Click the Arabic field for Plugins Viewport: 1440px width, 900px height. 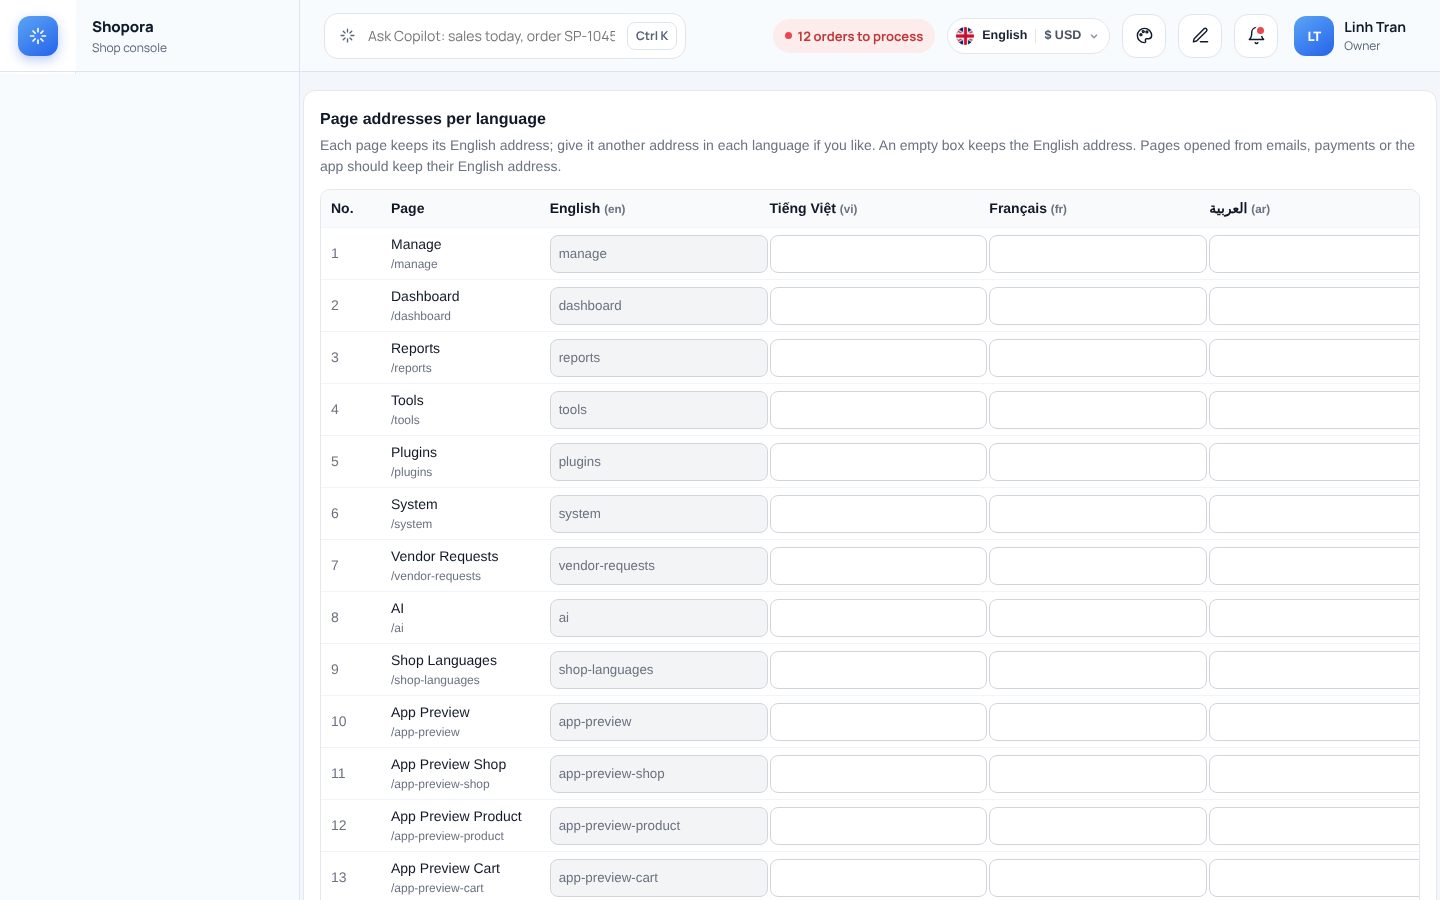tap(1314, 462)
